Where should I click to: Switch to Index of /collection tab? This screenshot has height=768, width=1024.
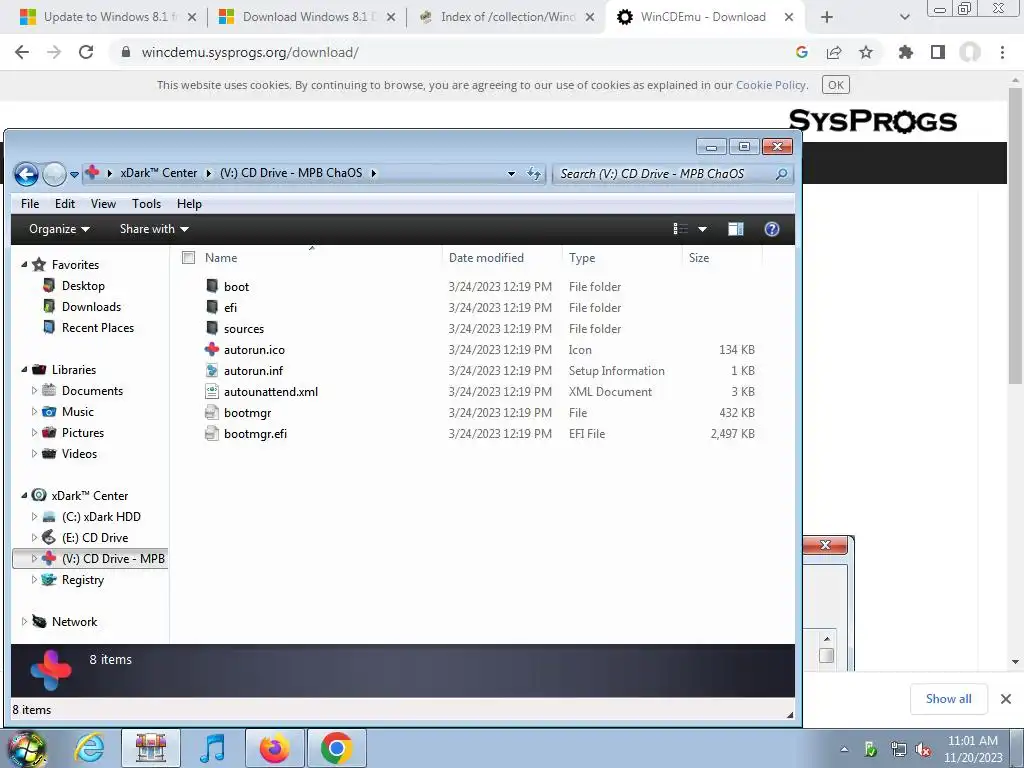(x=507, y=17)
